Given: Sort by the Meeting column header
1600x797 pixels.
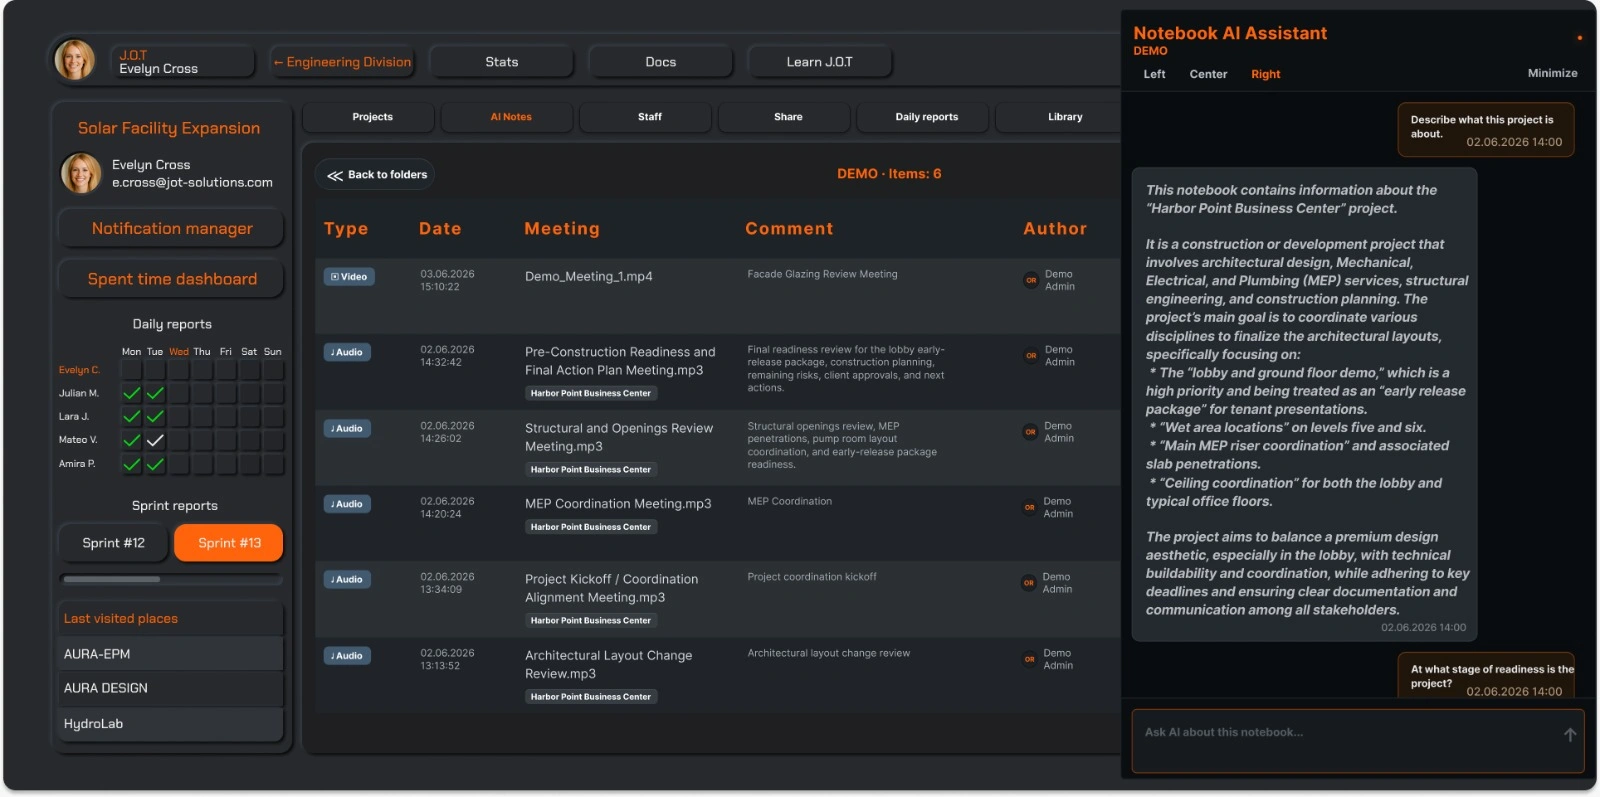Looking at the screenshot, I should pos(562,229).
